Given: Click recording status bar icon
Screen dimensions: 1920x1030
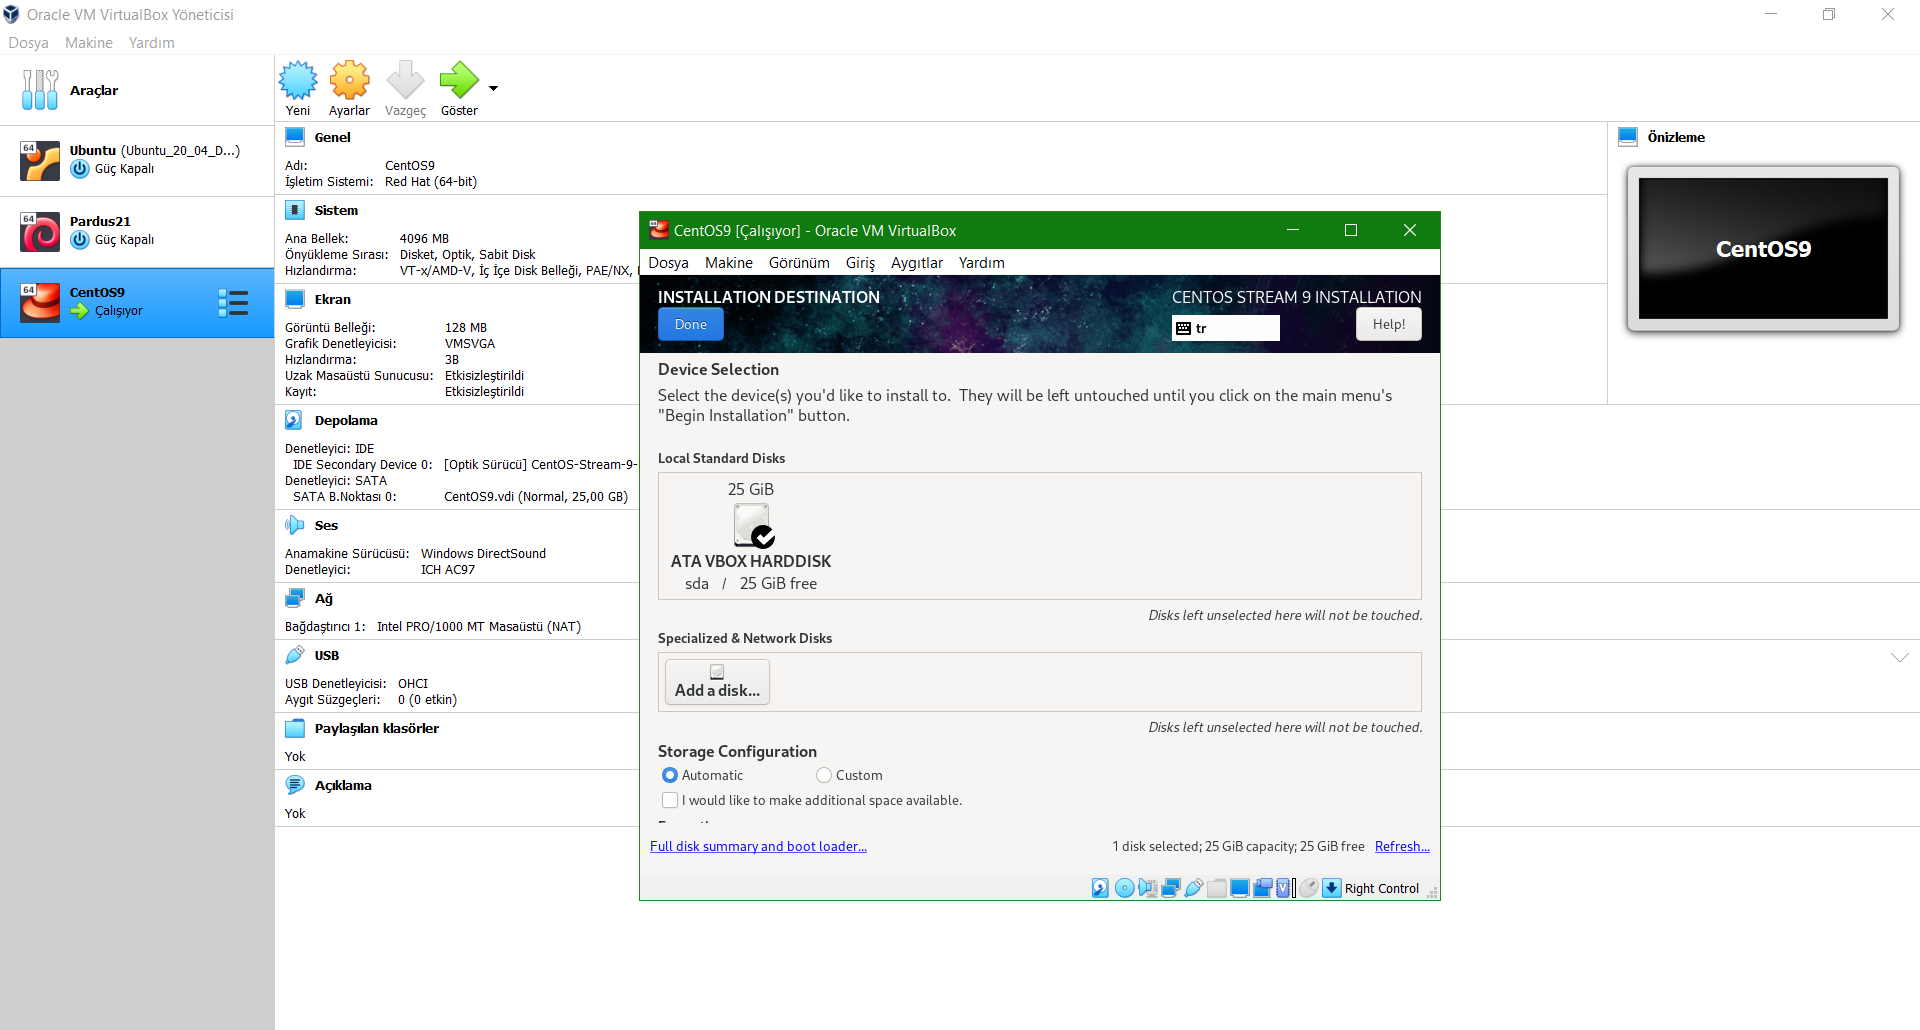Looking at the screenshot, I should (1263, 888).
